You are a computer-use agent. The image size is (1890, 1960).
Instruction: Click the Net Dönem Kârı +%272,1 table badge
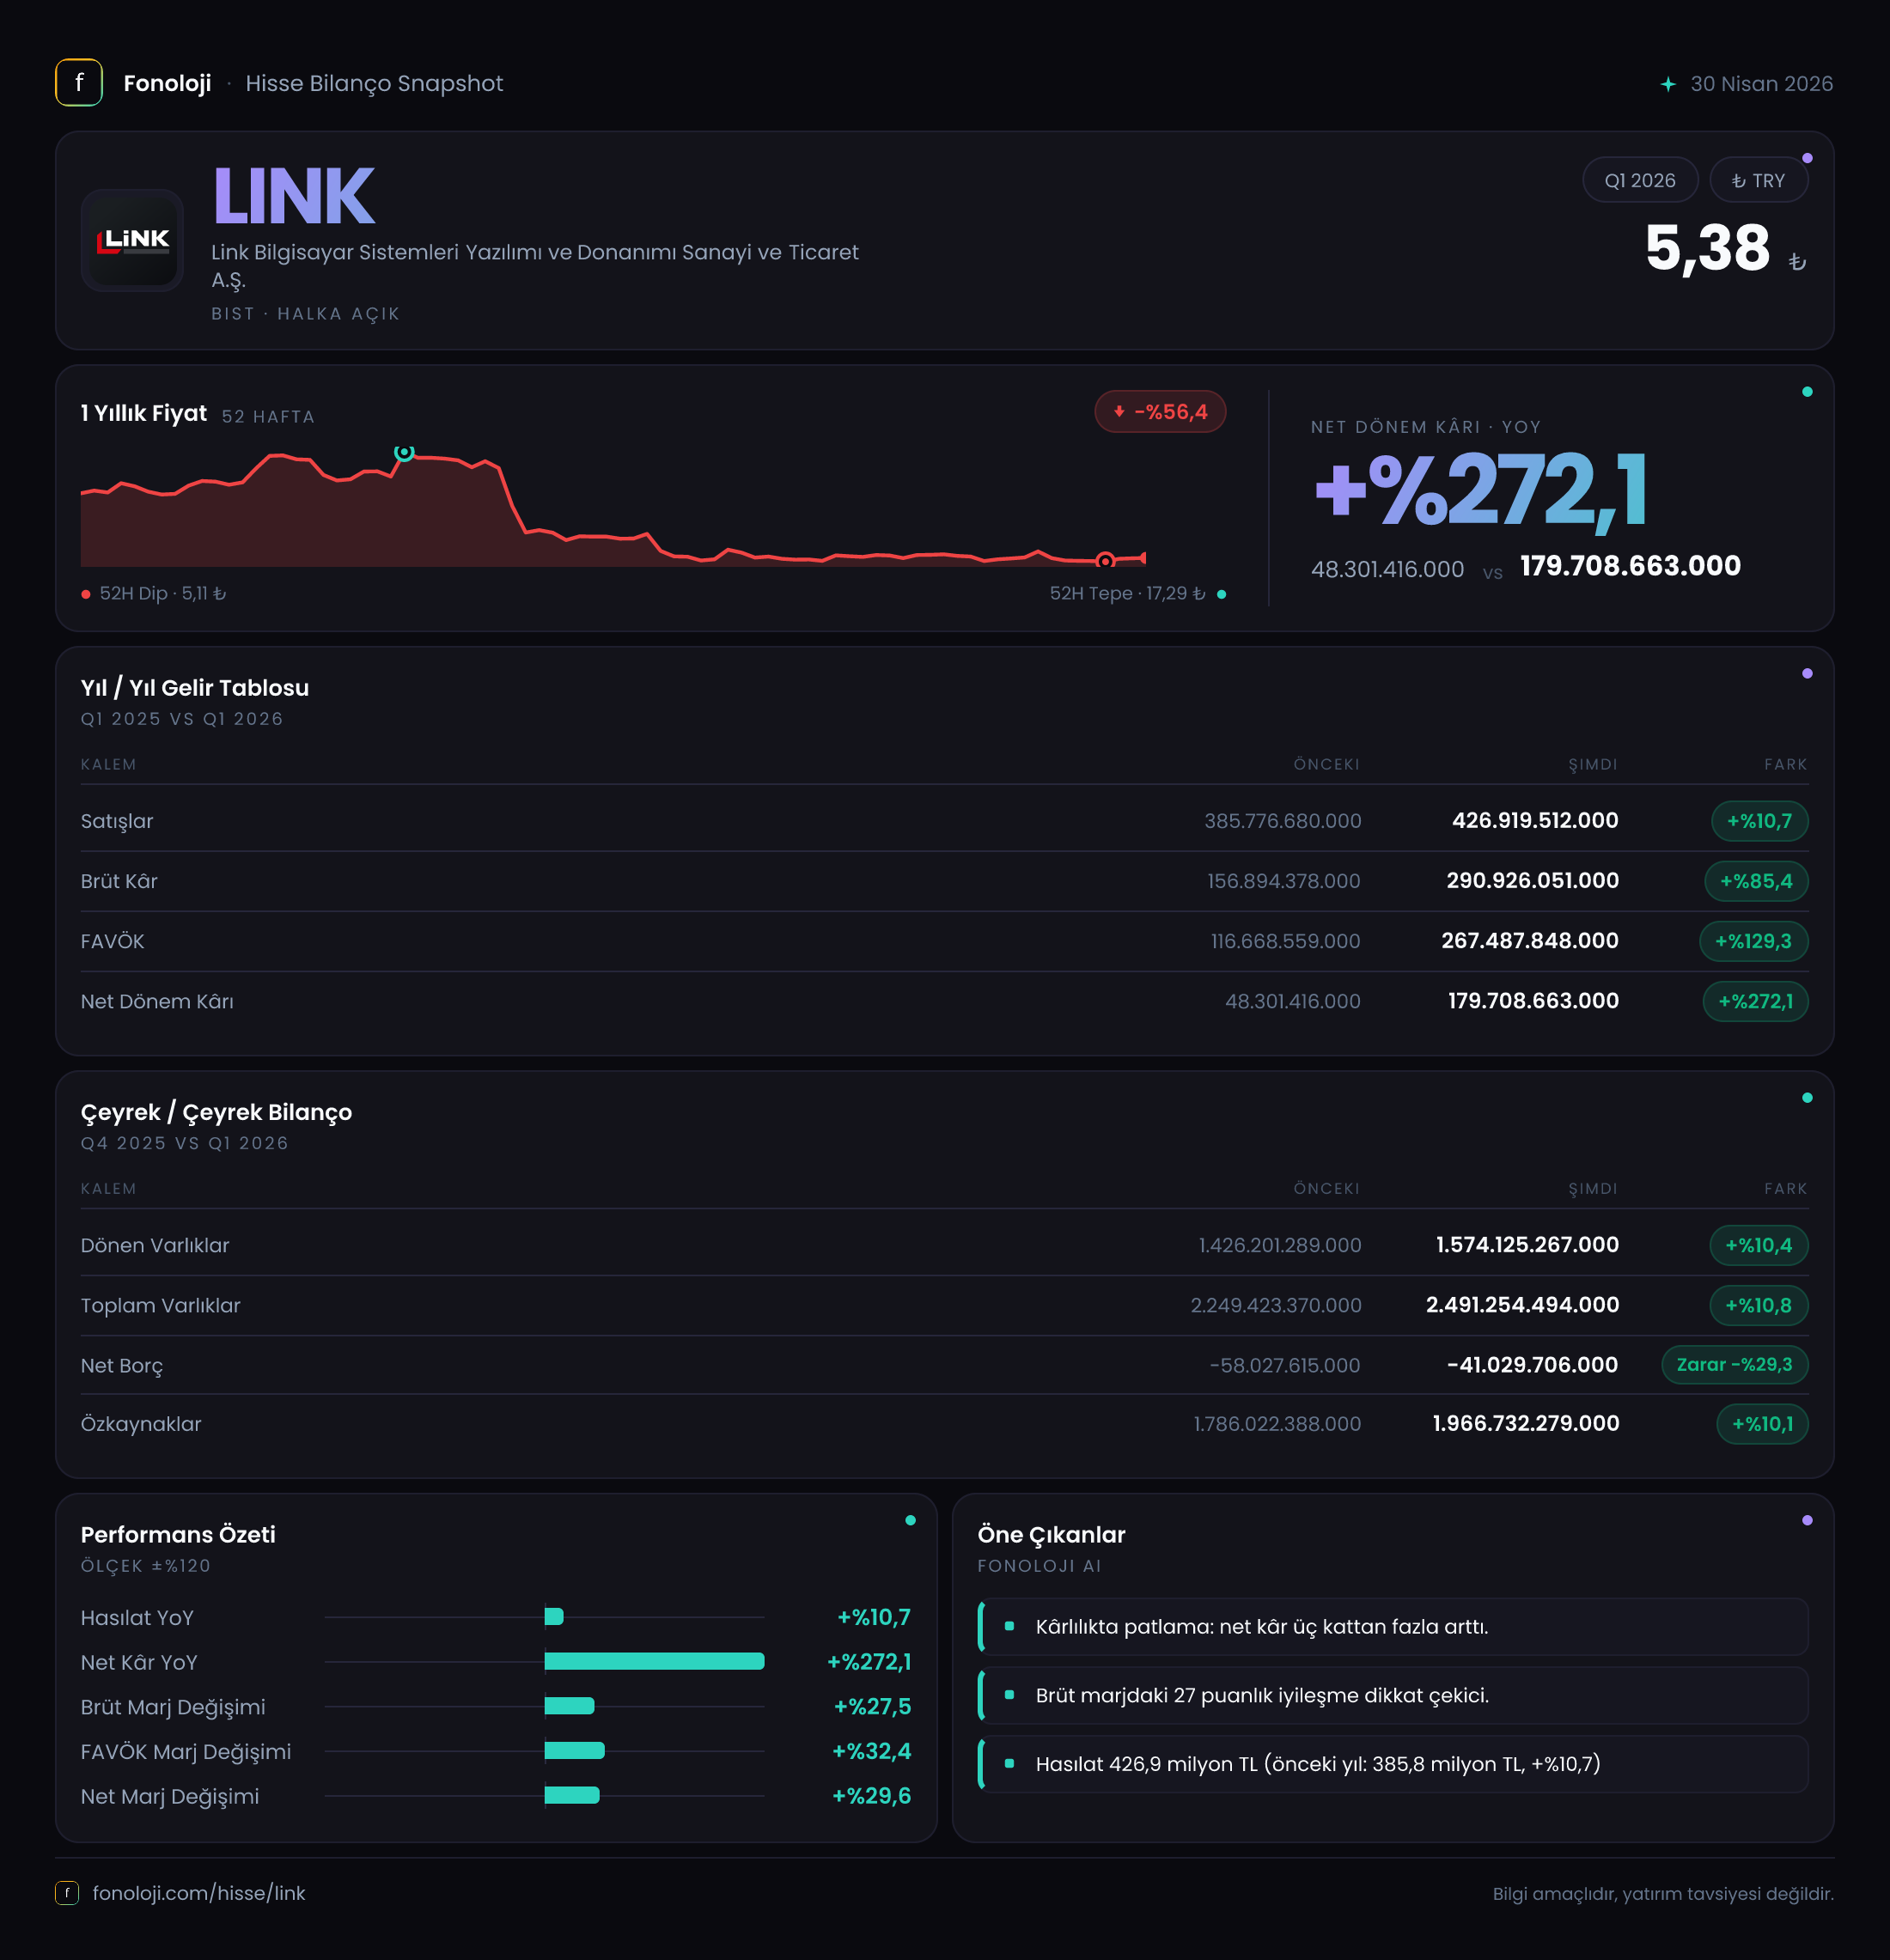click(1756, 1001)
